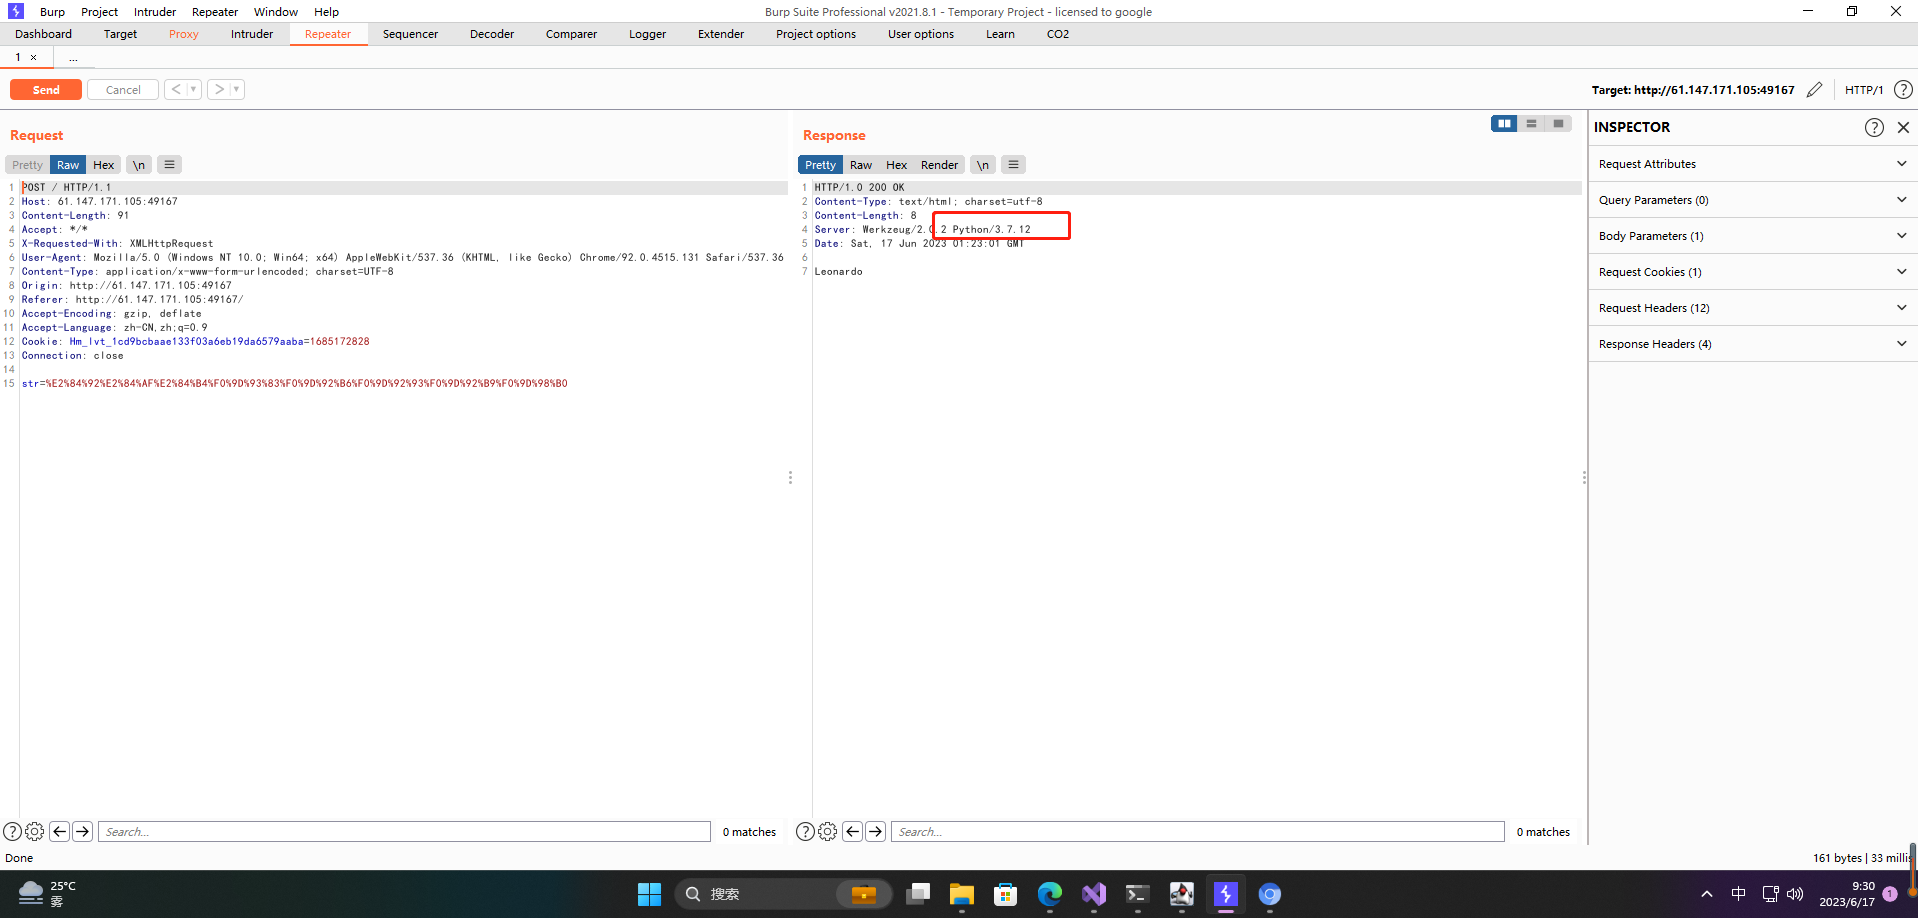
Task: Select Request Hex view
Action: tap(104, 165)
